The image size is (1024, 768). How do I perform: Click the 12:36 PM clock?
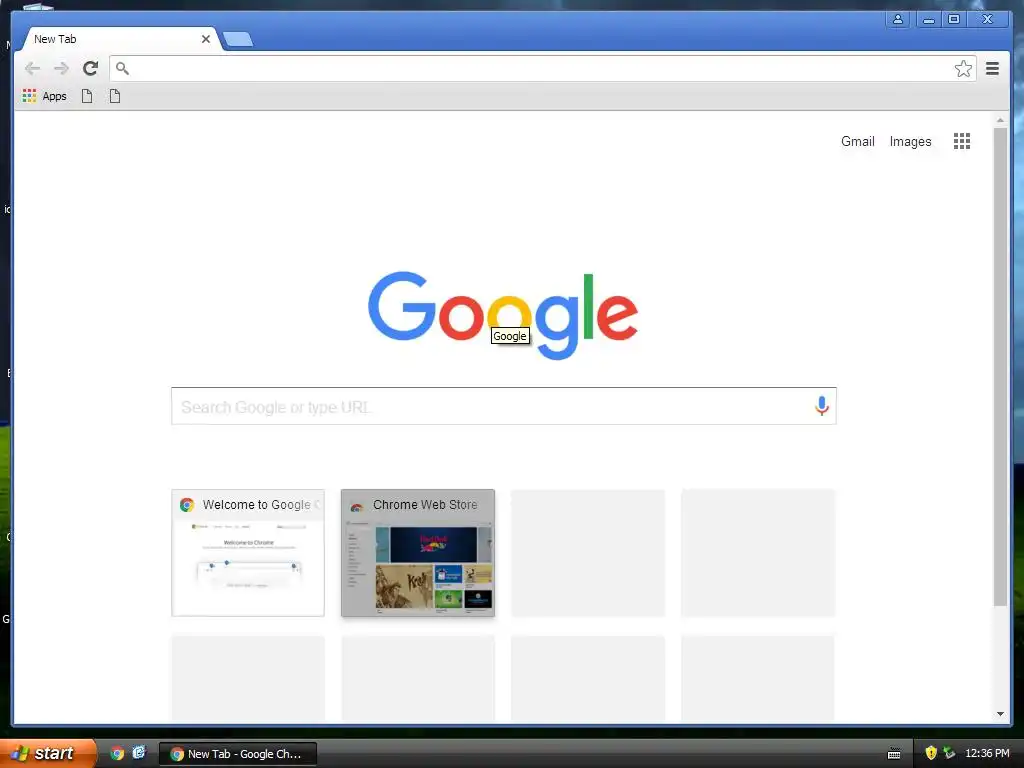[x=987, y=753]
